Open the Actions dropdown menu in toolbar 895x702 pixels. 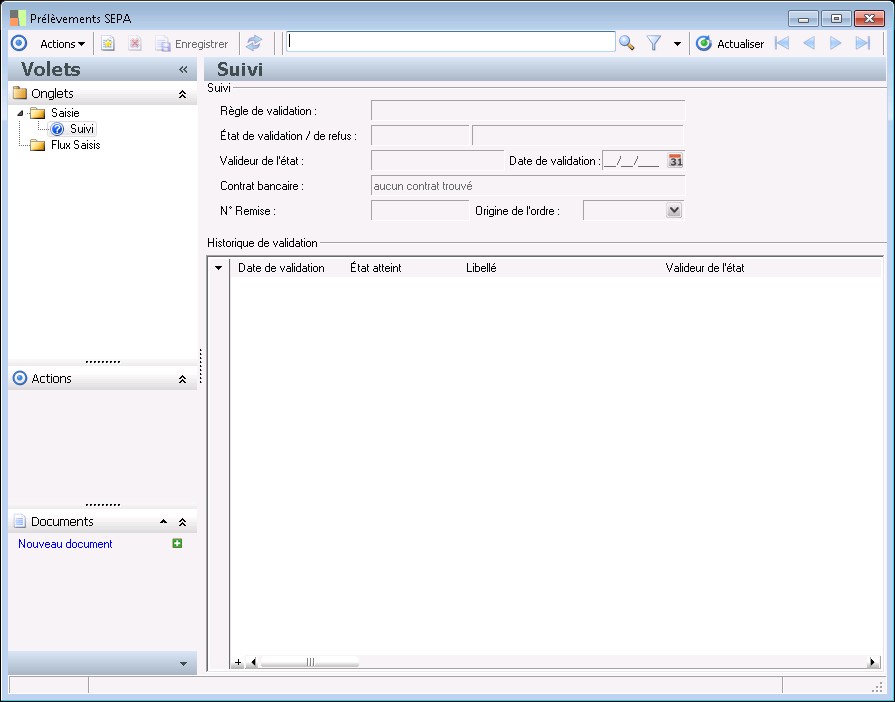point(62,44)
